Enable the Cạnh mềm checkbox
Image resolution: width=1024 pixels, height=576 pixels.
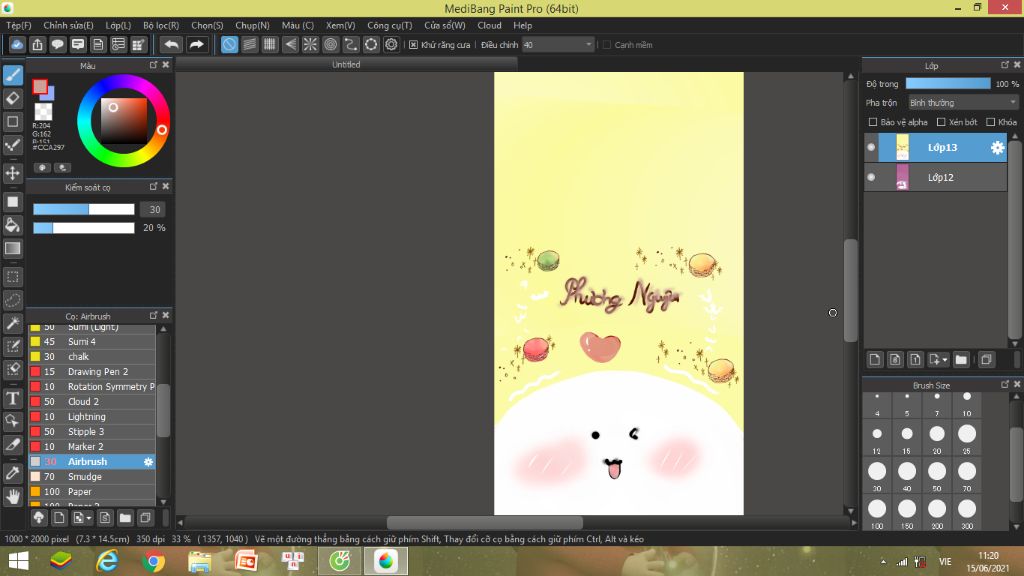[607, 45]
